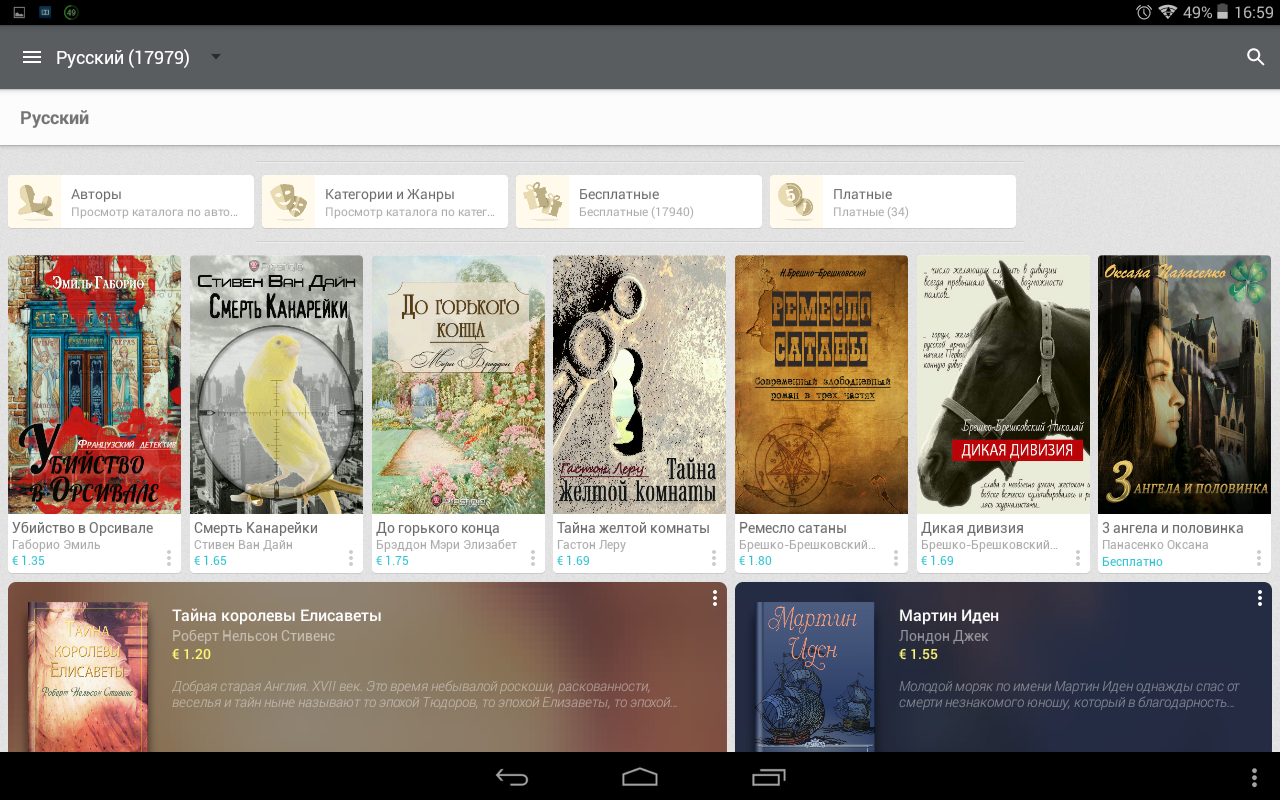The height and width of the screenshot is (800, 1280).
Task: Open the Тайна королевы Елисаветы title
Action: pos(277,616)
